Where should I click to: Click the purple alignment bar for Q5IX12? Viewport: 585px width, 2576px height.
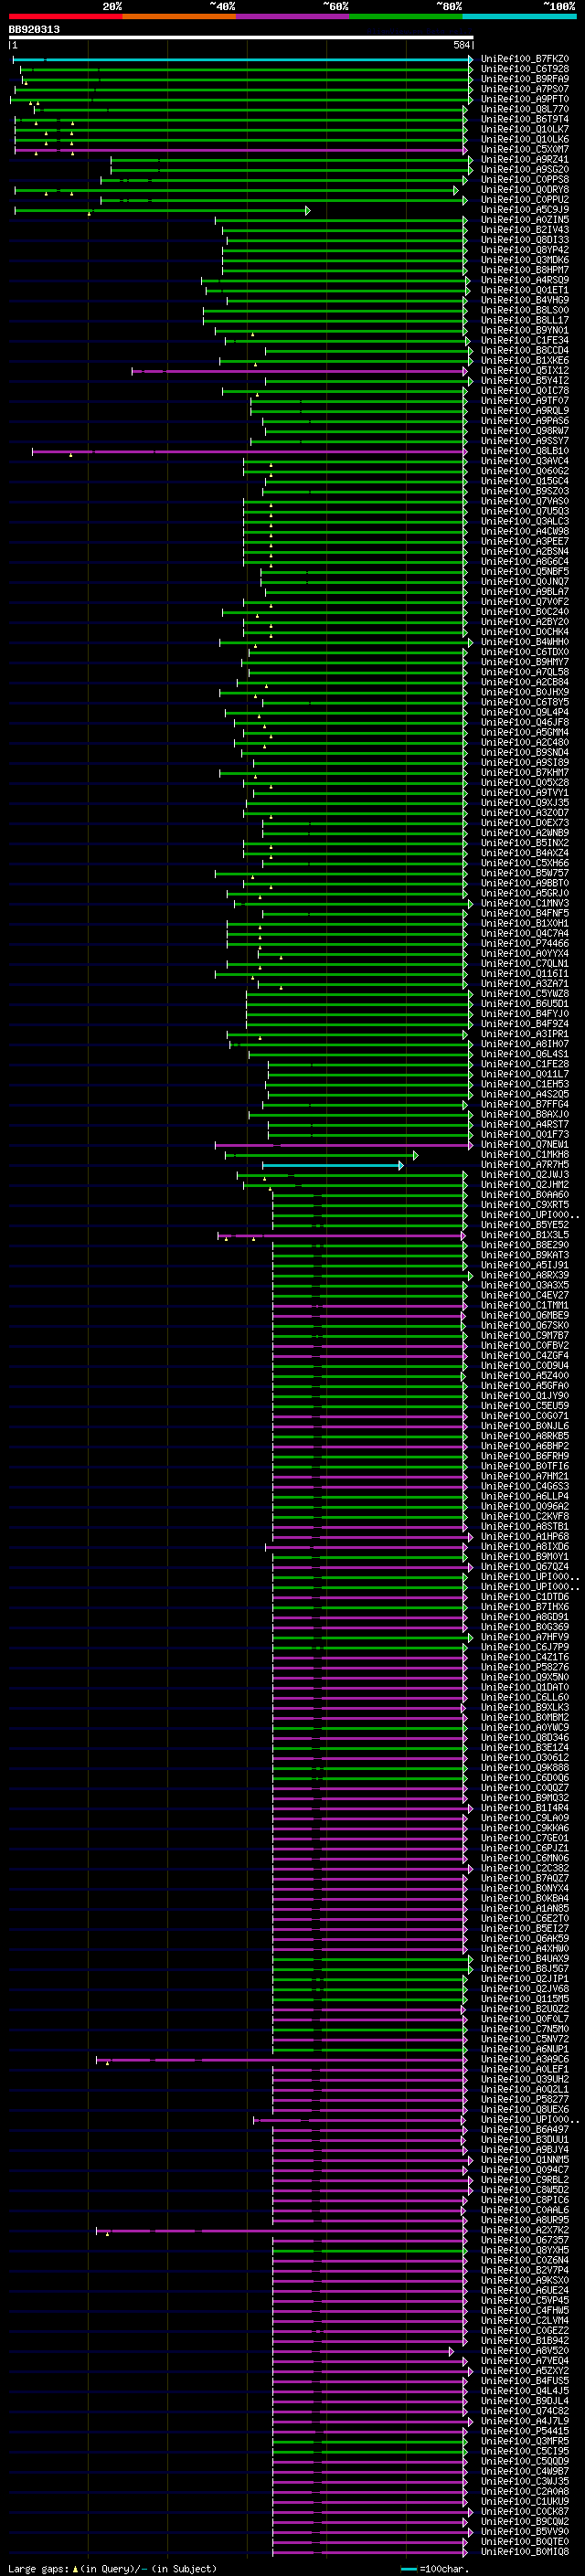[299, 371]
